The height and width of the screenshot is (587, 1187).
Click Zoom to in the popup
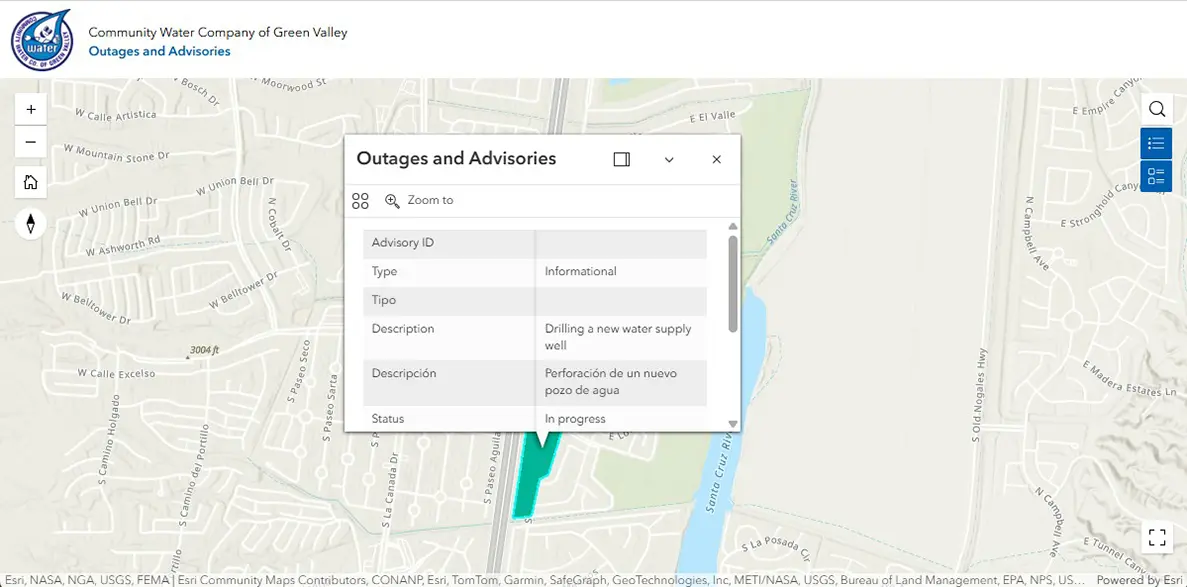419,201
